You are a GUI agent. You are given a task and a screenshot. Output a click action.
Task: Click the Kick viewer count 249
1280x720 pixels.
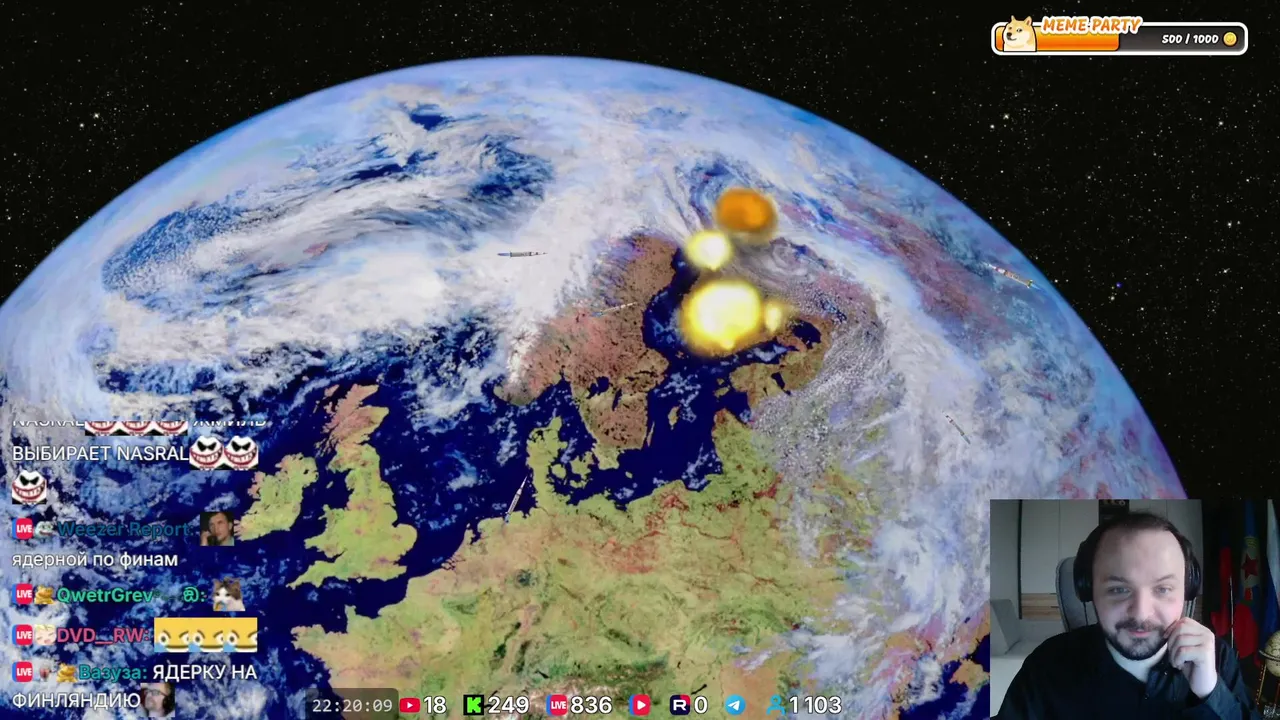coord(509,705)
